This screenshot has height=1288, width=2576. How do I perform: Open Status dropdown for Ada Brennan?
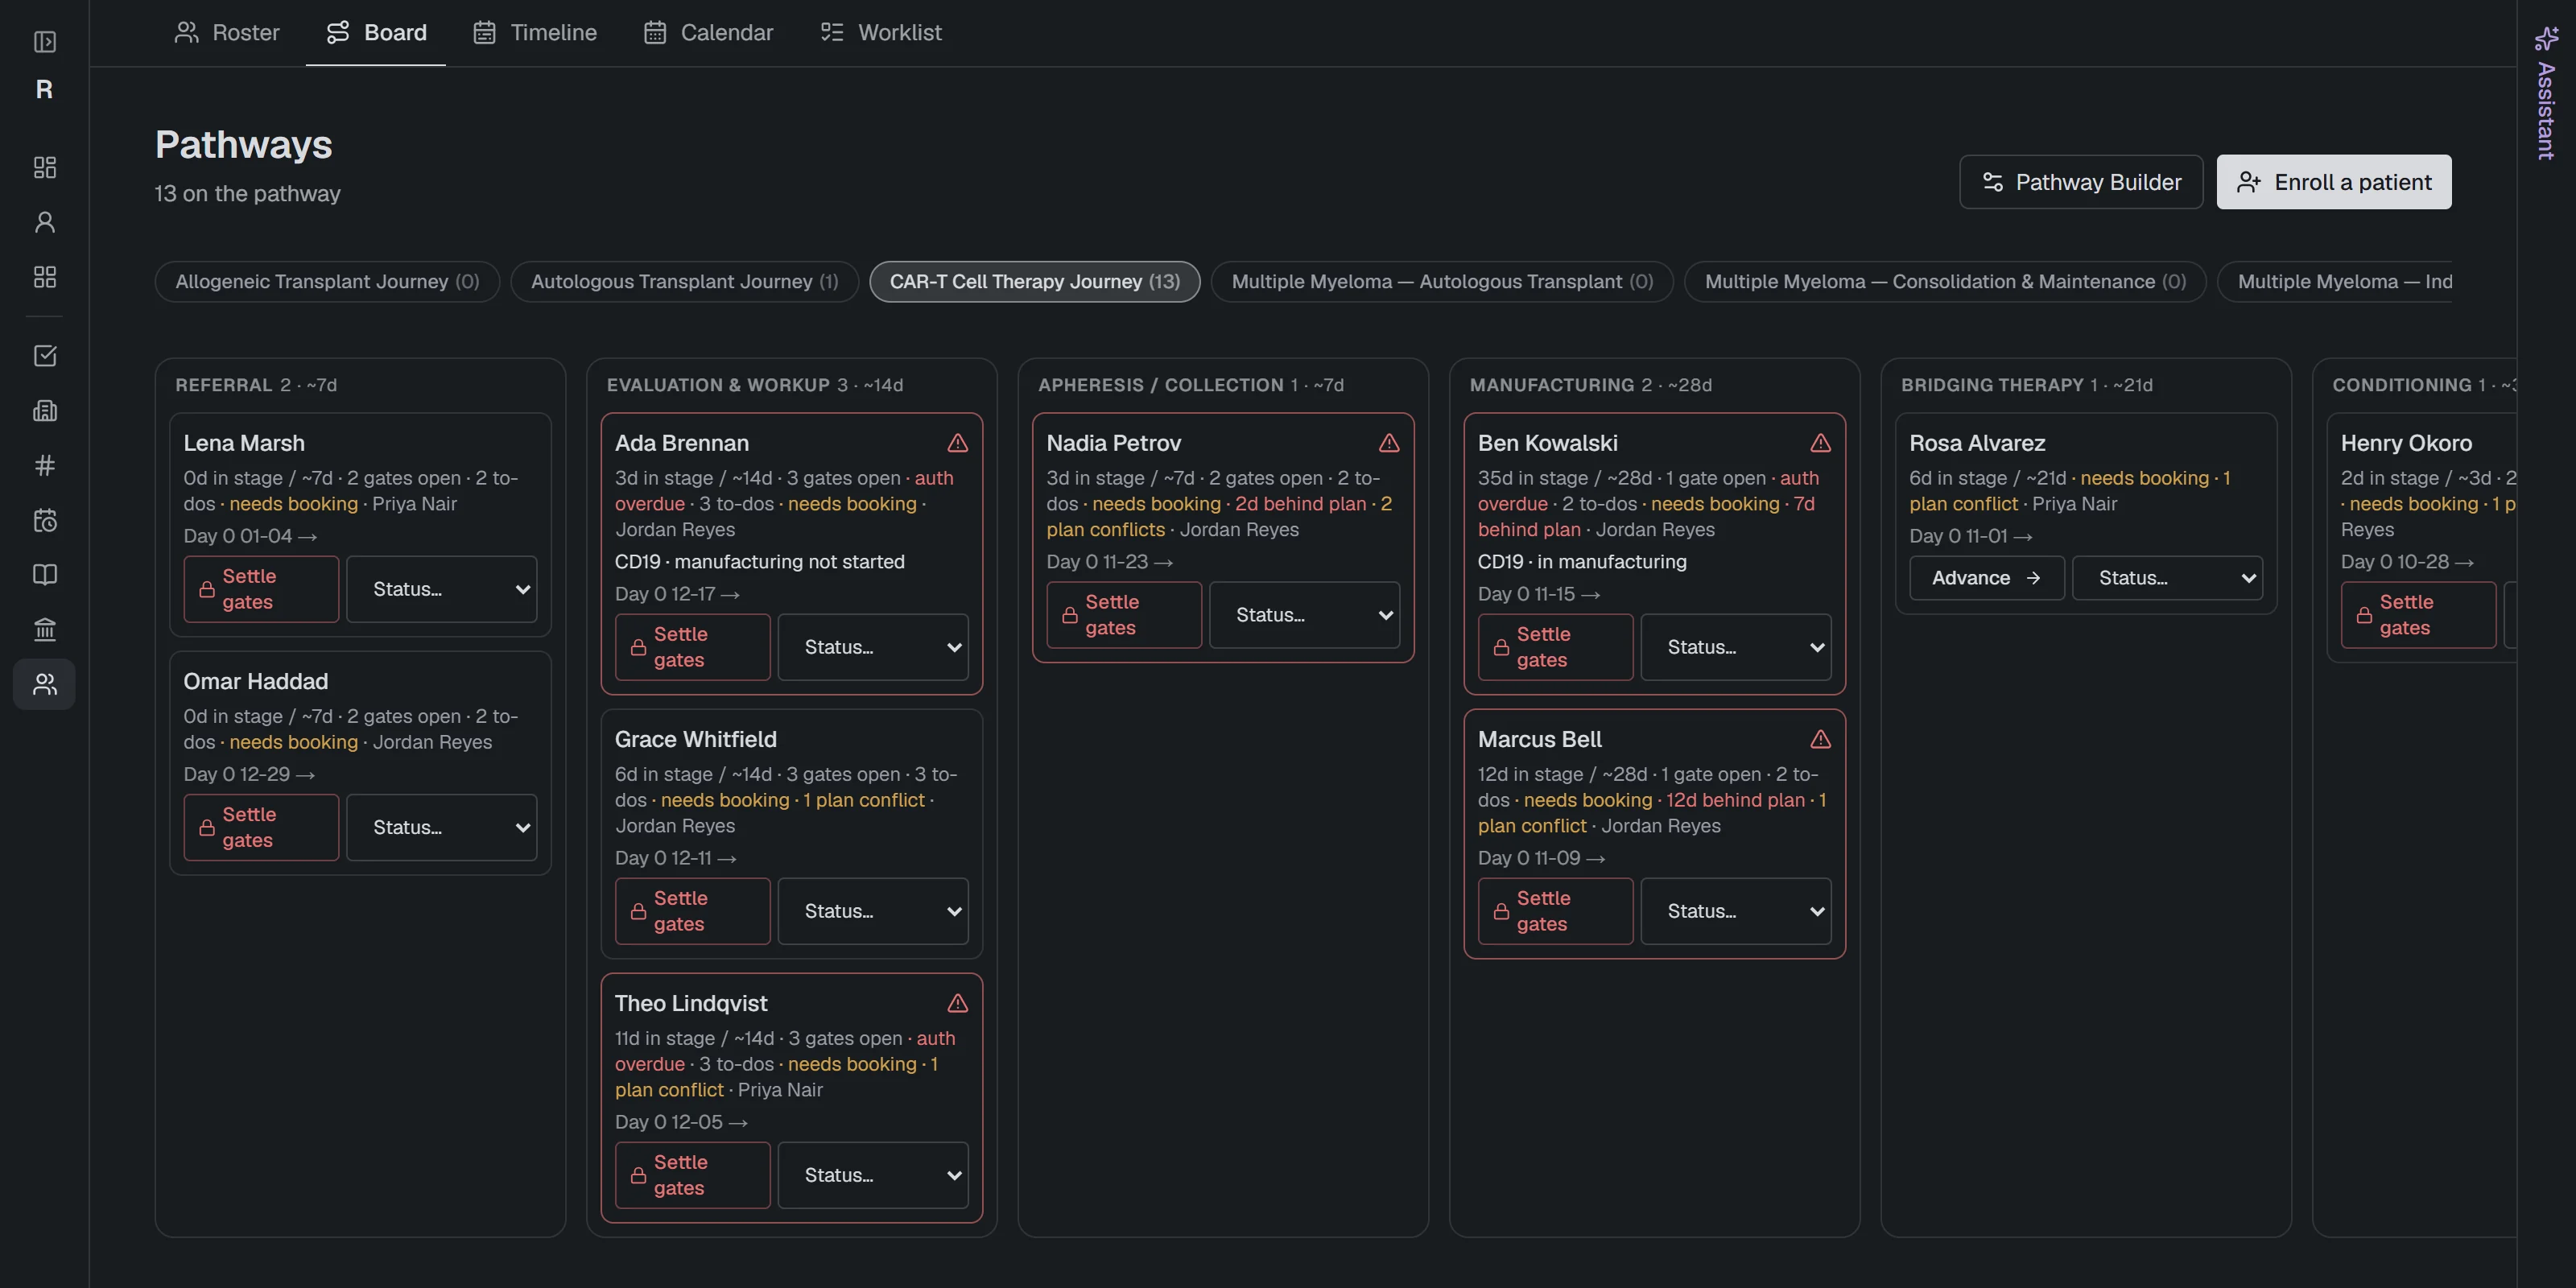(873, 647)
